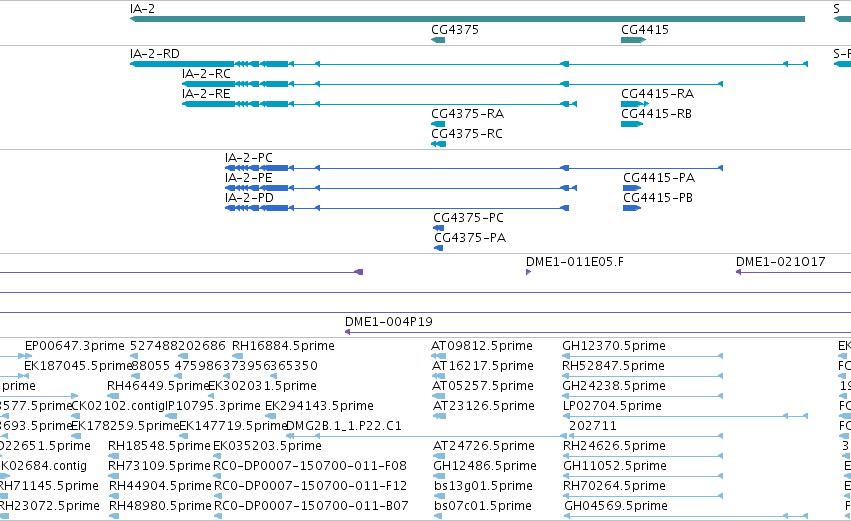Viewport: 851px width, 521px height.
Task: Select the CG4375-PC protein label
Action: [468, 218]
